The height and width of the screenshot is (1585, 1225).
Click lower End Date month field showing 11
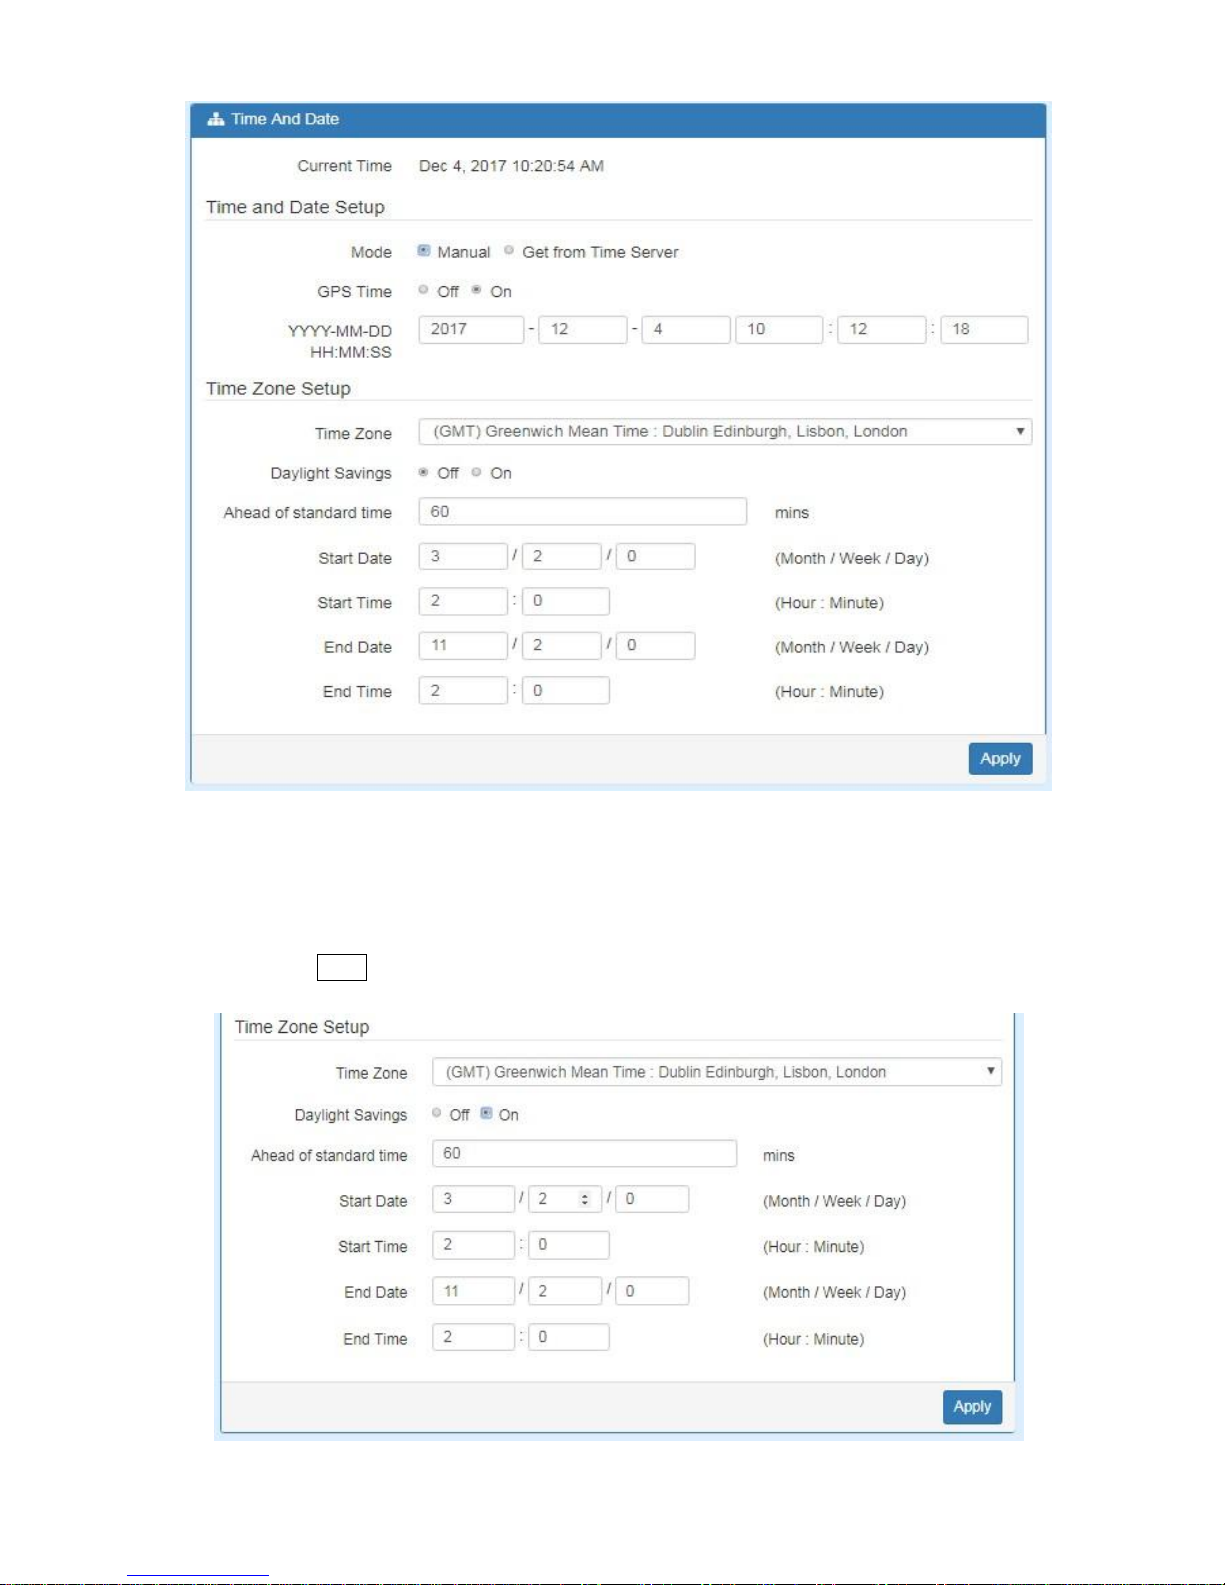click(x=474, y=1291)
